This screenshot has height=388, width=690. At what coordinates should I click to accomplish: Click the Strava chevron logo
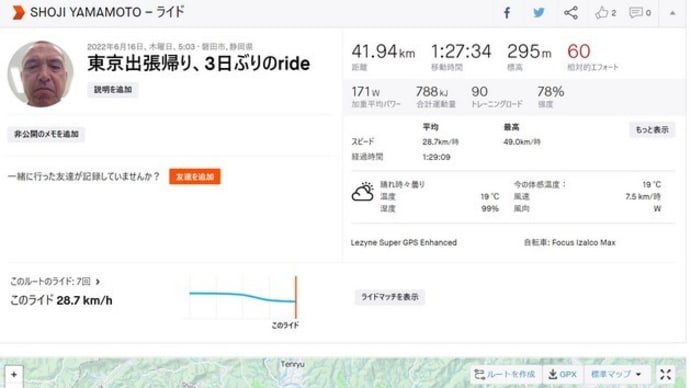click(18, 12)
